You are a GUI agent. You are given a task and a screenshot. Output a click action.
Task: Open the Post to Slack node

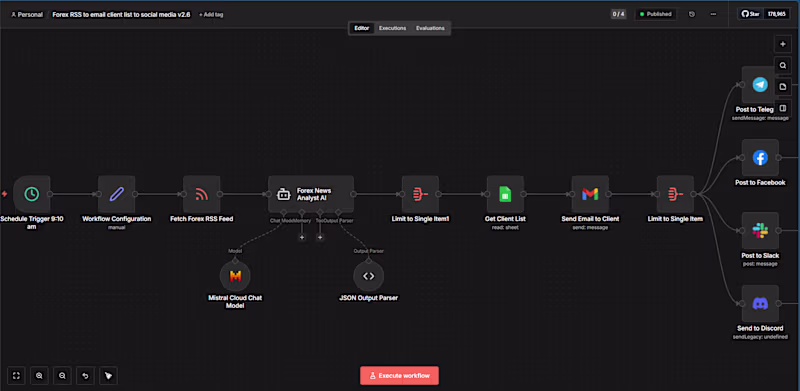(760, 230)
